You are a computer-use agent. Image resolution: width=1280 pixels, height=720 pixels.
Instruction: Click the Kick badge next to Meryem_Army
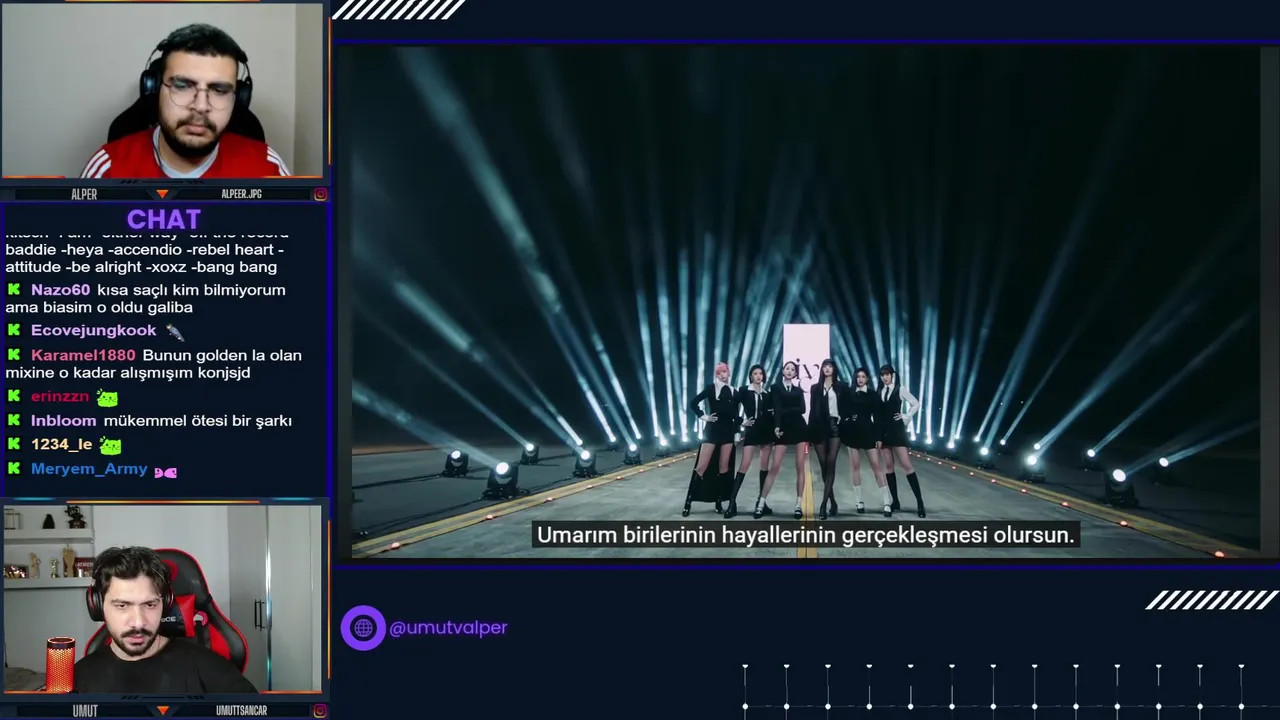point(14,469)
